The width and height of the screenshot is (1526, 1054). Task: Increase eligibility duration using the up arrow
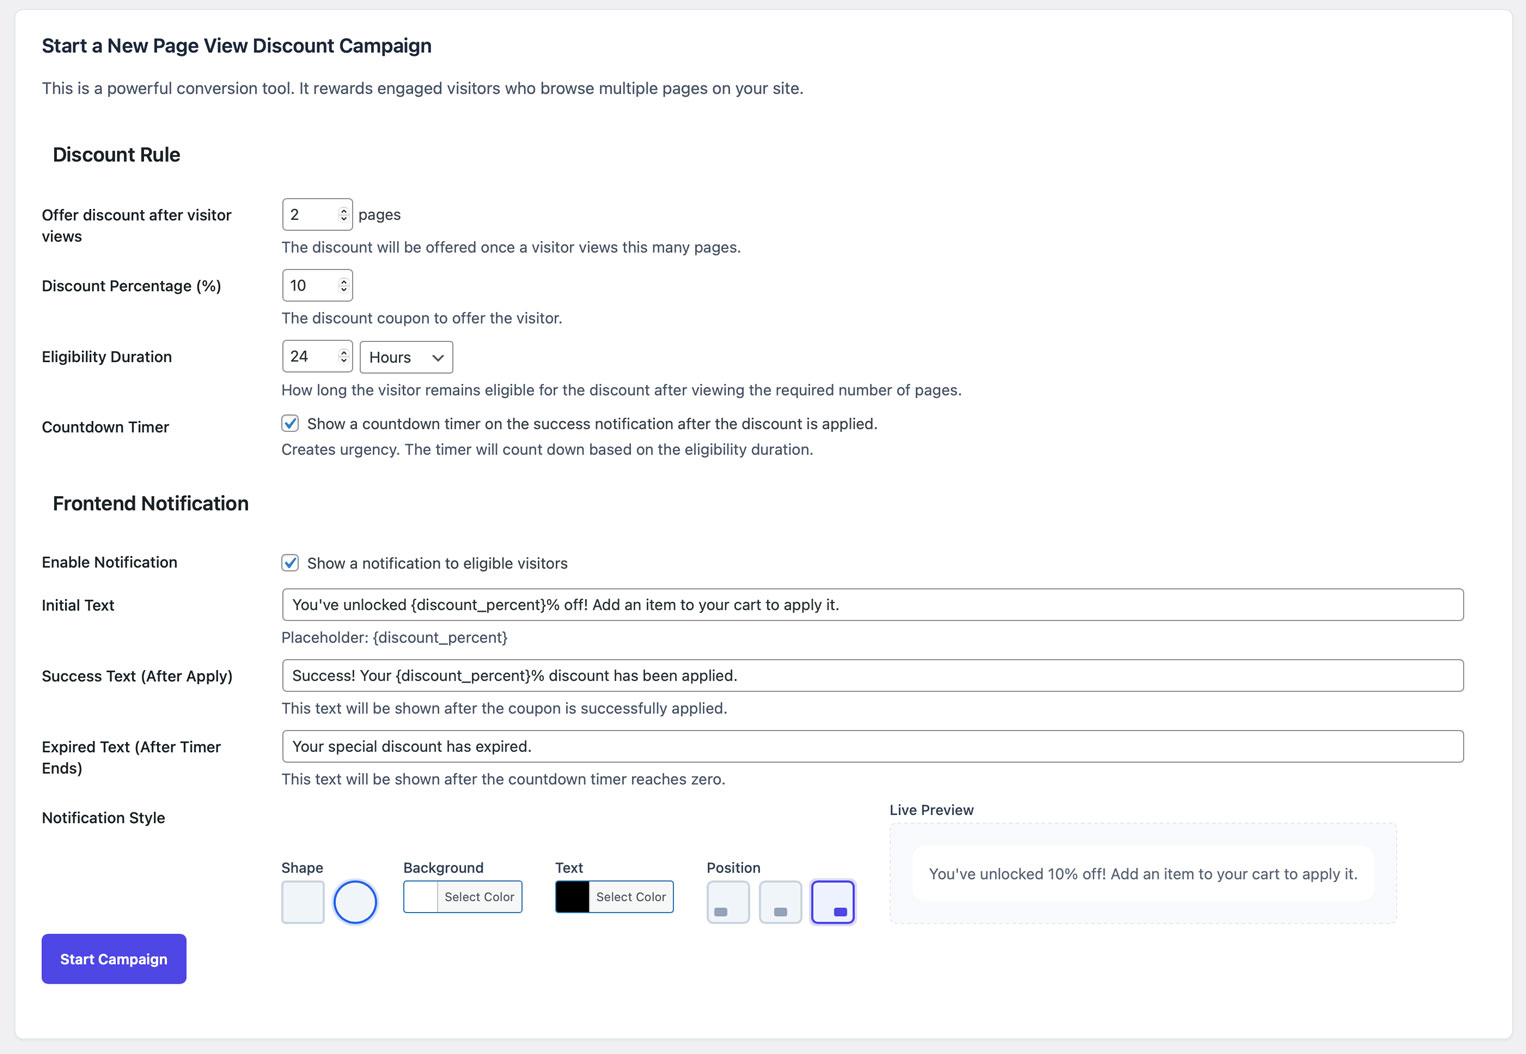pos(344,351)
